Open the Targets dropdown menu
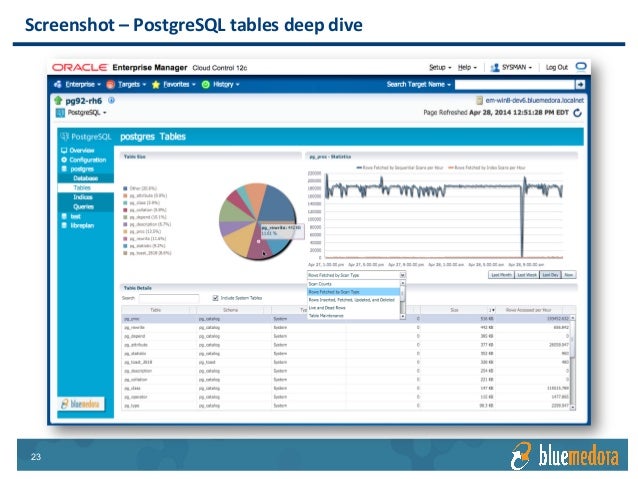 pyautogui.click(x=132, y=84)
